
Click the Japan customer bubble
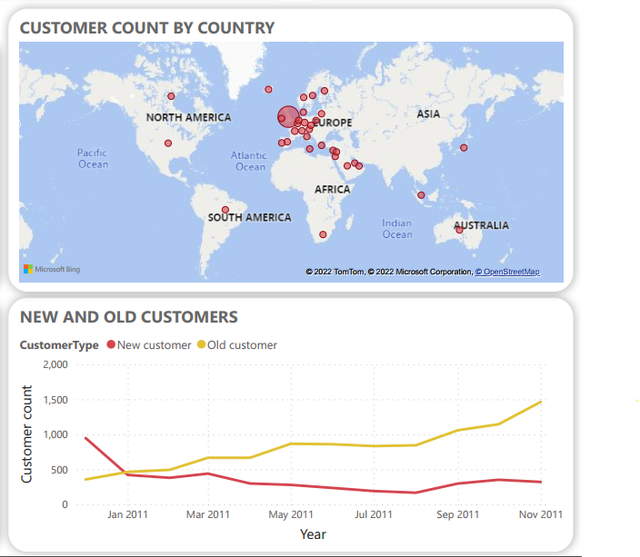click(464, 148)
